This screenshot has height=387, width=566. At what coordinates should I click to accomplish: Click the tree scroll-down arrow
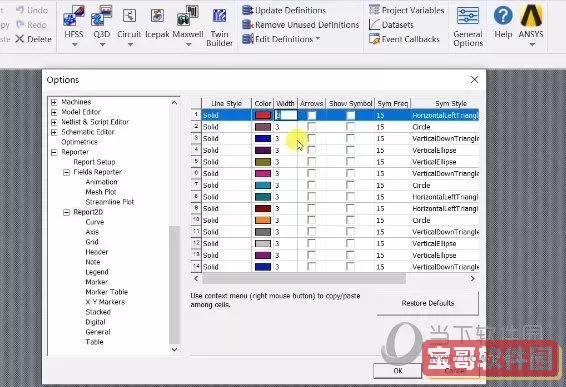point(174,349)
